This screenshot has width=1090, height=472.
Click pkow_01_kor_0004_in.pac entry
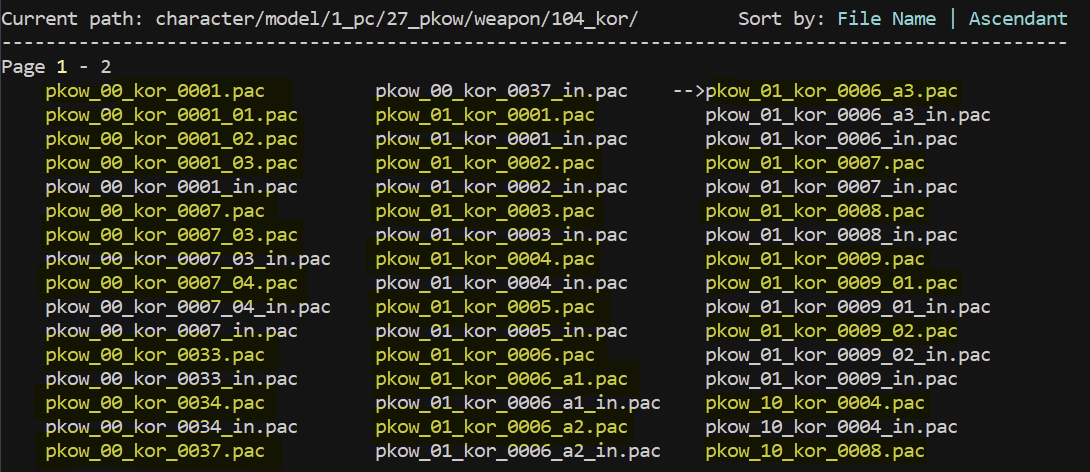(x=501, y=283)
